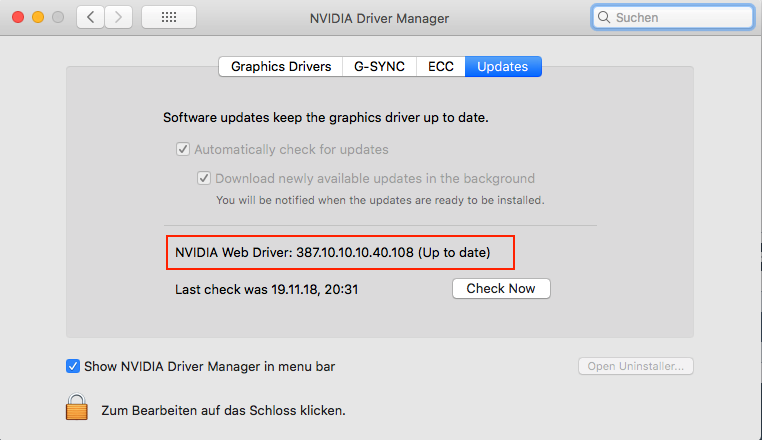
Task: Toggle Download newly available updates checkbox
Action: [205, 178]
